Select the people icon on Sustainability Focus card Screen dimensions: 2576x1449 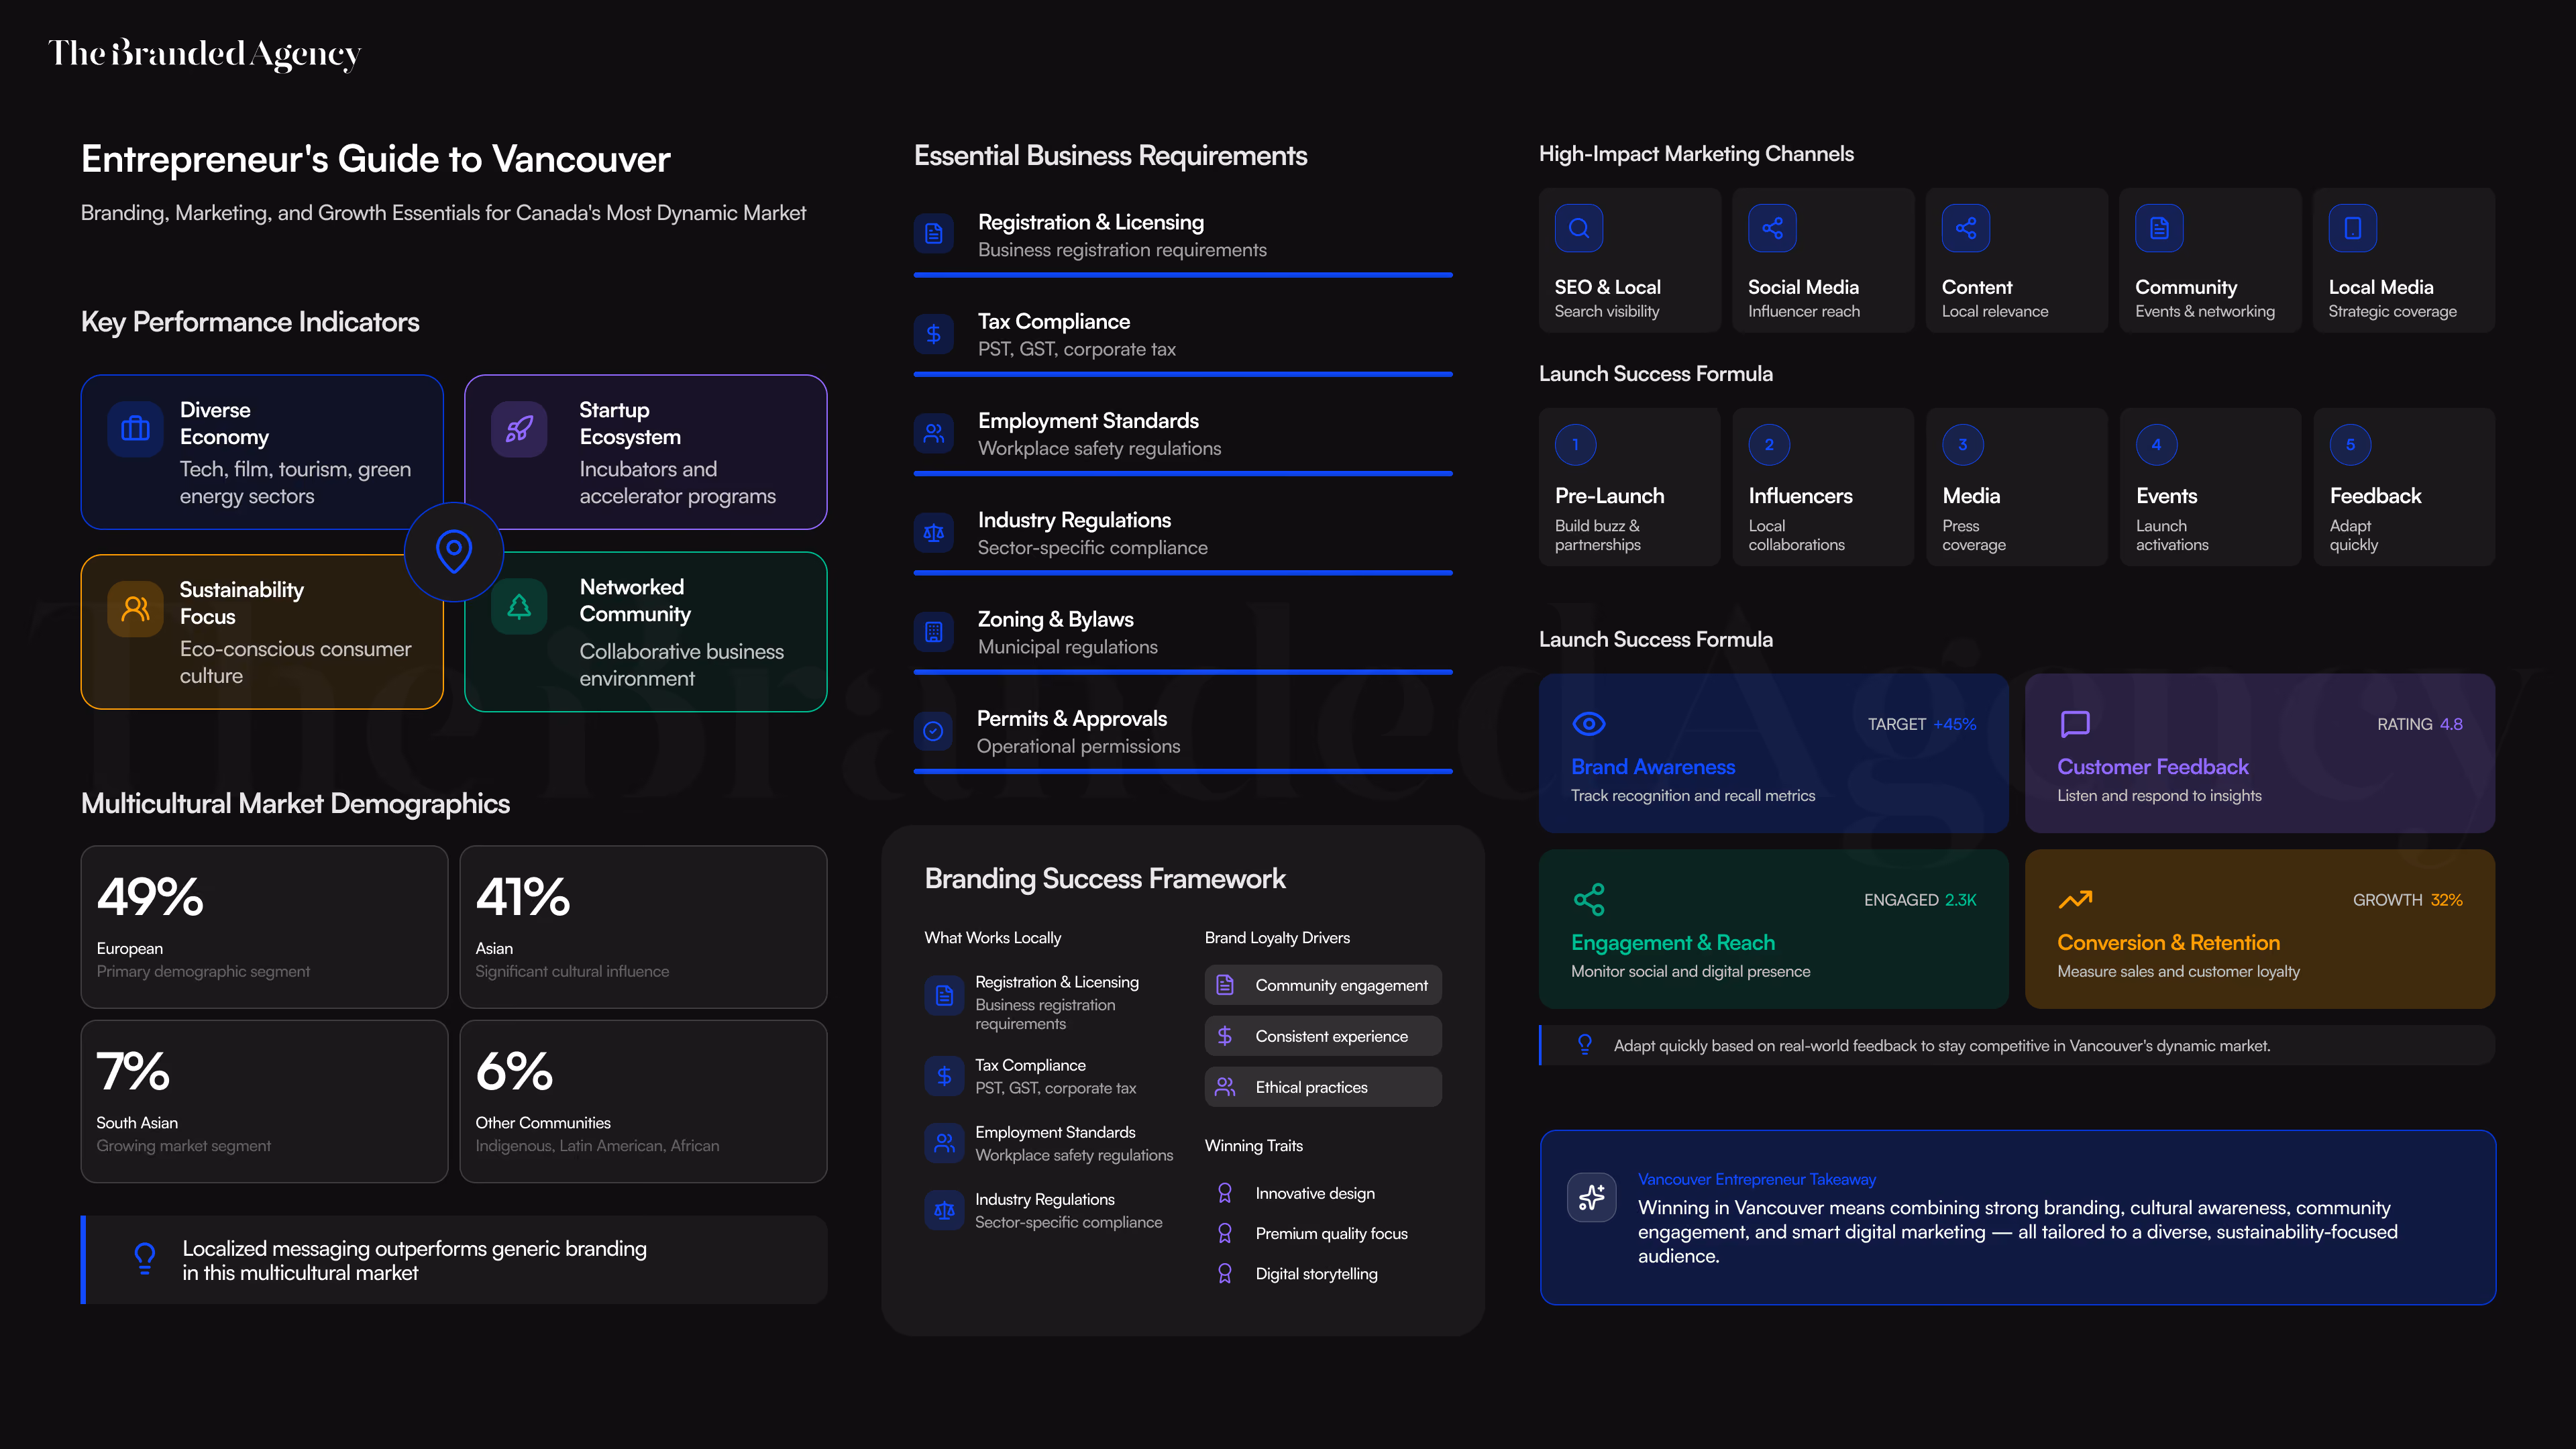(x=135, y=608)
